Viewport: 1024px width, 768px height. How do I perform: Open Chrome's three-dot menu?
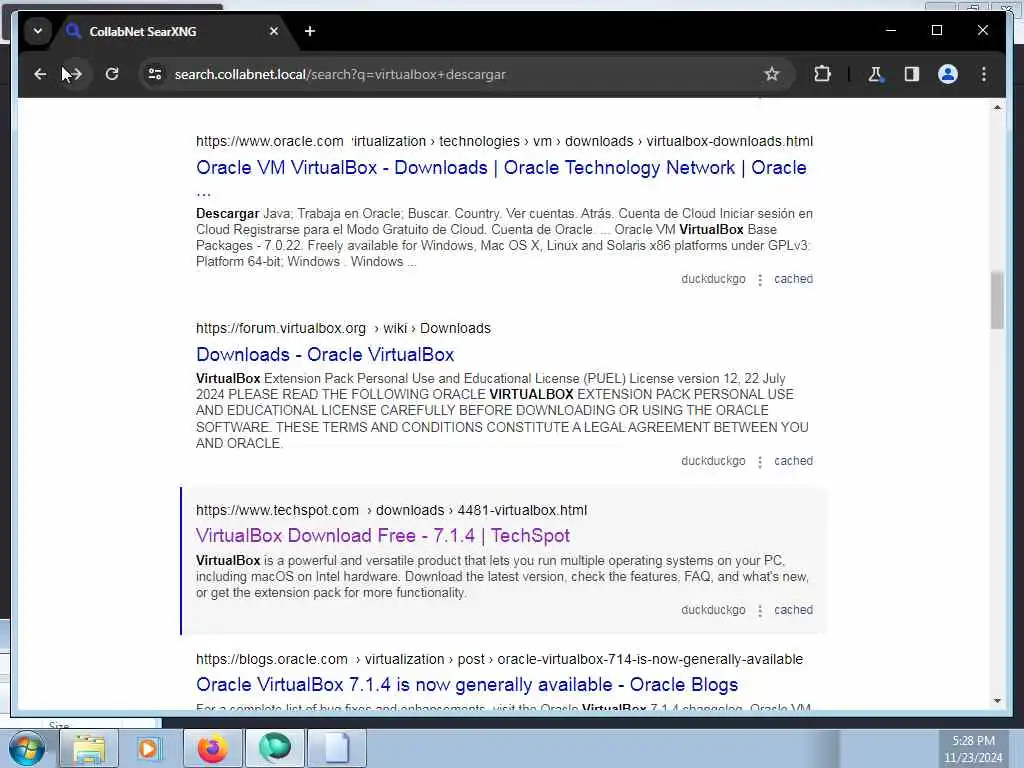pos(984,74)
